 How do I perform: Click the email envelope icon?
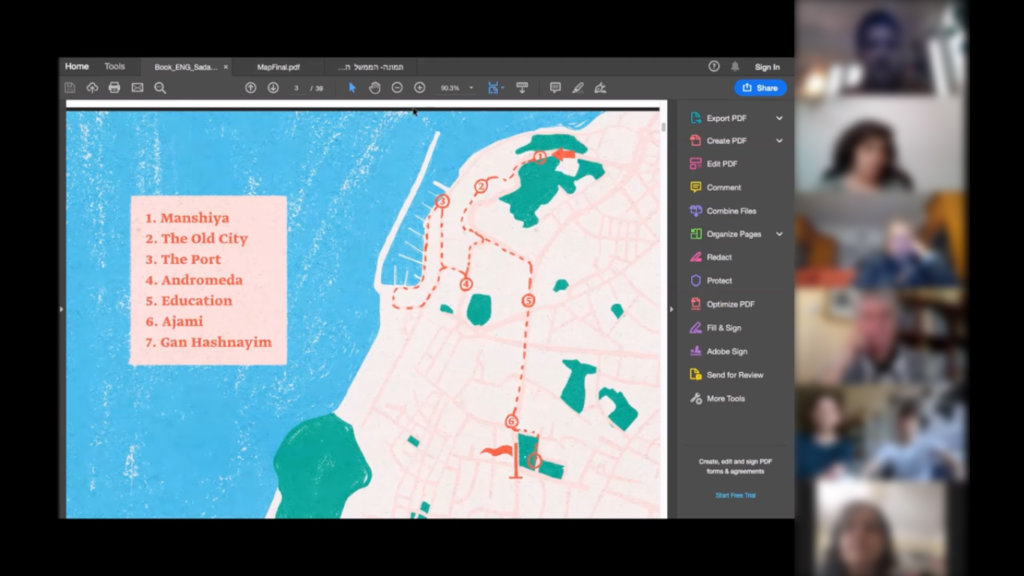137,88
